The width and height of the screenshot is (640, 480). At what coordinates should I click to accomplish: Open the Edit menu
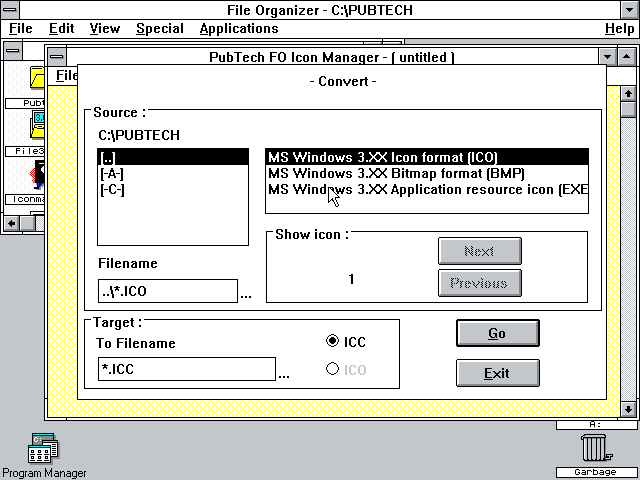61,29
